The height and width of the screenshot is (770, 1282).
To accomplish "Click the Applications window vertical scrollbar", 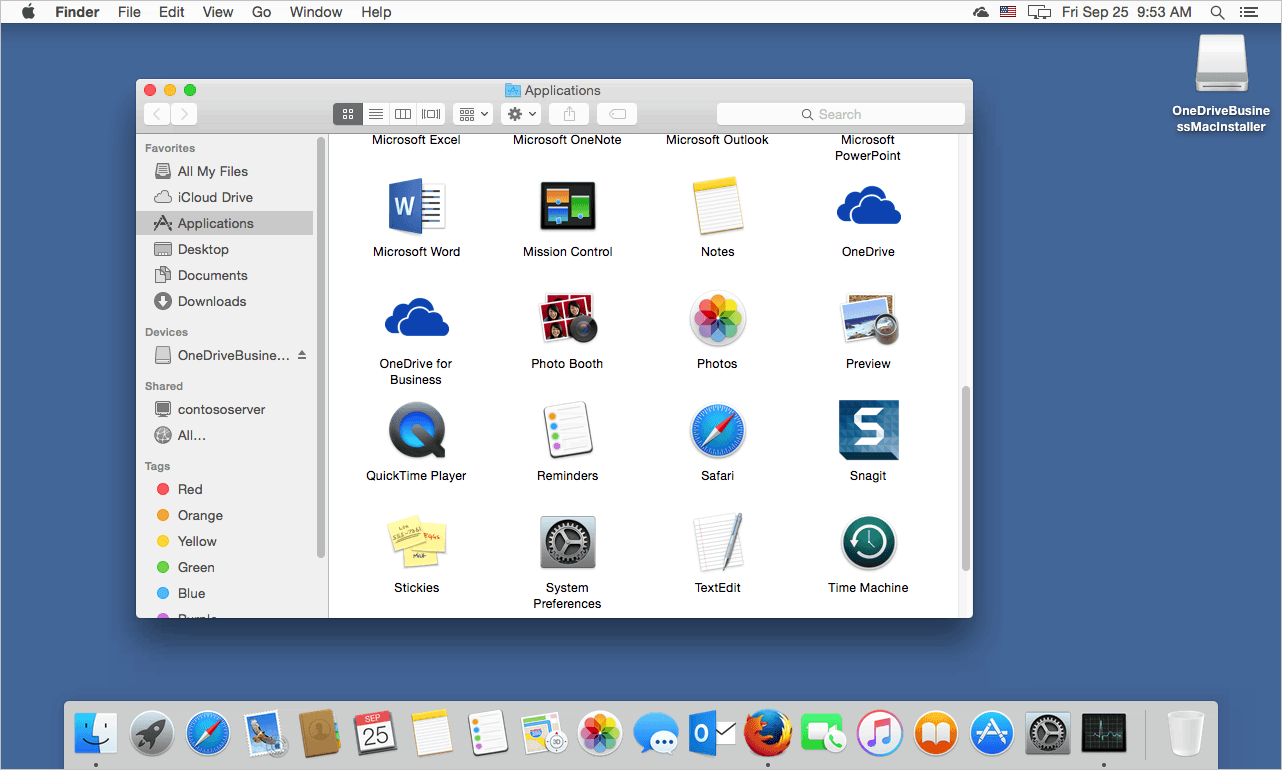I will point(966,478).
